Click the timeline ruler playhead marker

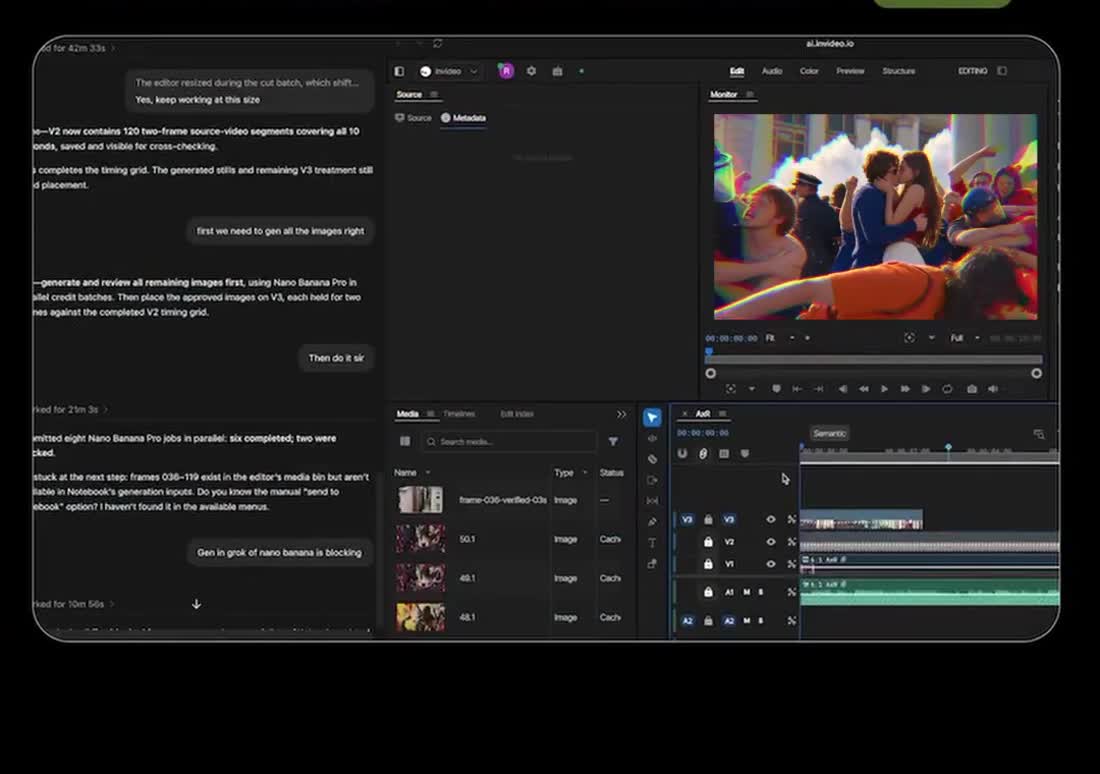948,447
